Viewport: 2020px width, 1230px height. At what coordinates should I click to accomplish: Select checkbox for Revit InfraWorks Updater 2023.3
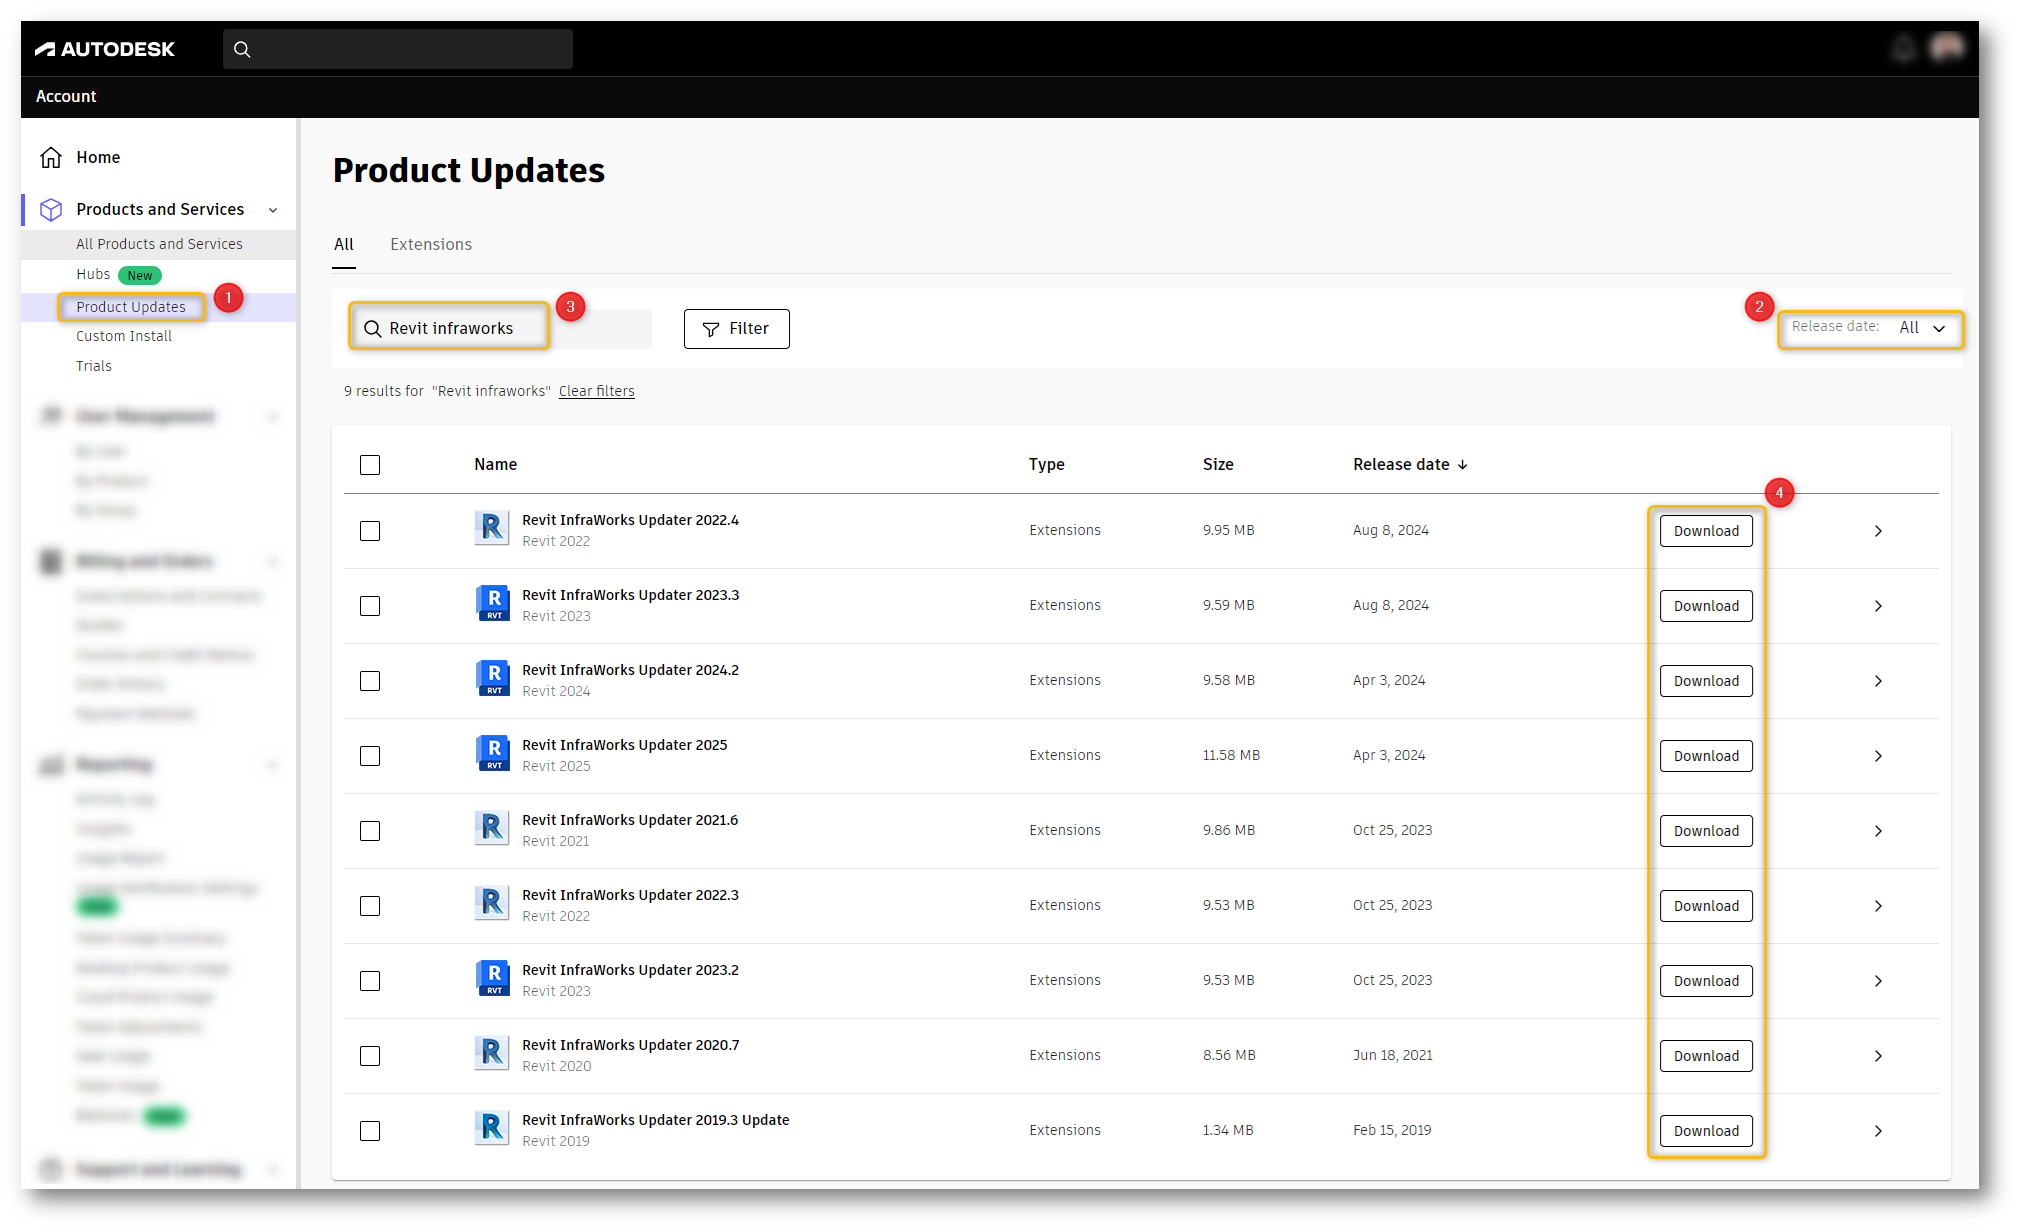pyautogui.click(x=370, y=606)
